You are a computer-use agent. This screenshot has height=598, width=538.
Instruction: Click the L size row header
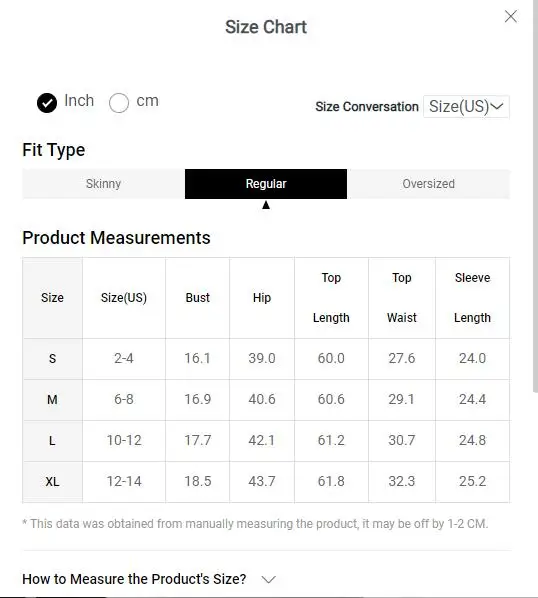pyautogui.click(x=53, y=441)
